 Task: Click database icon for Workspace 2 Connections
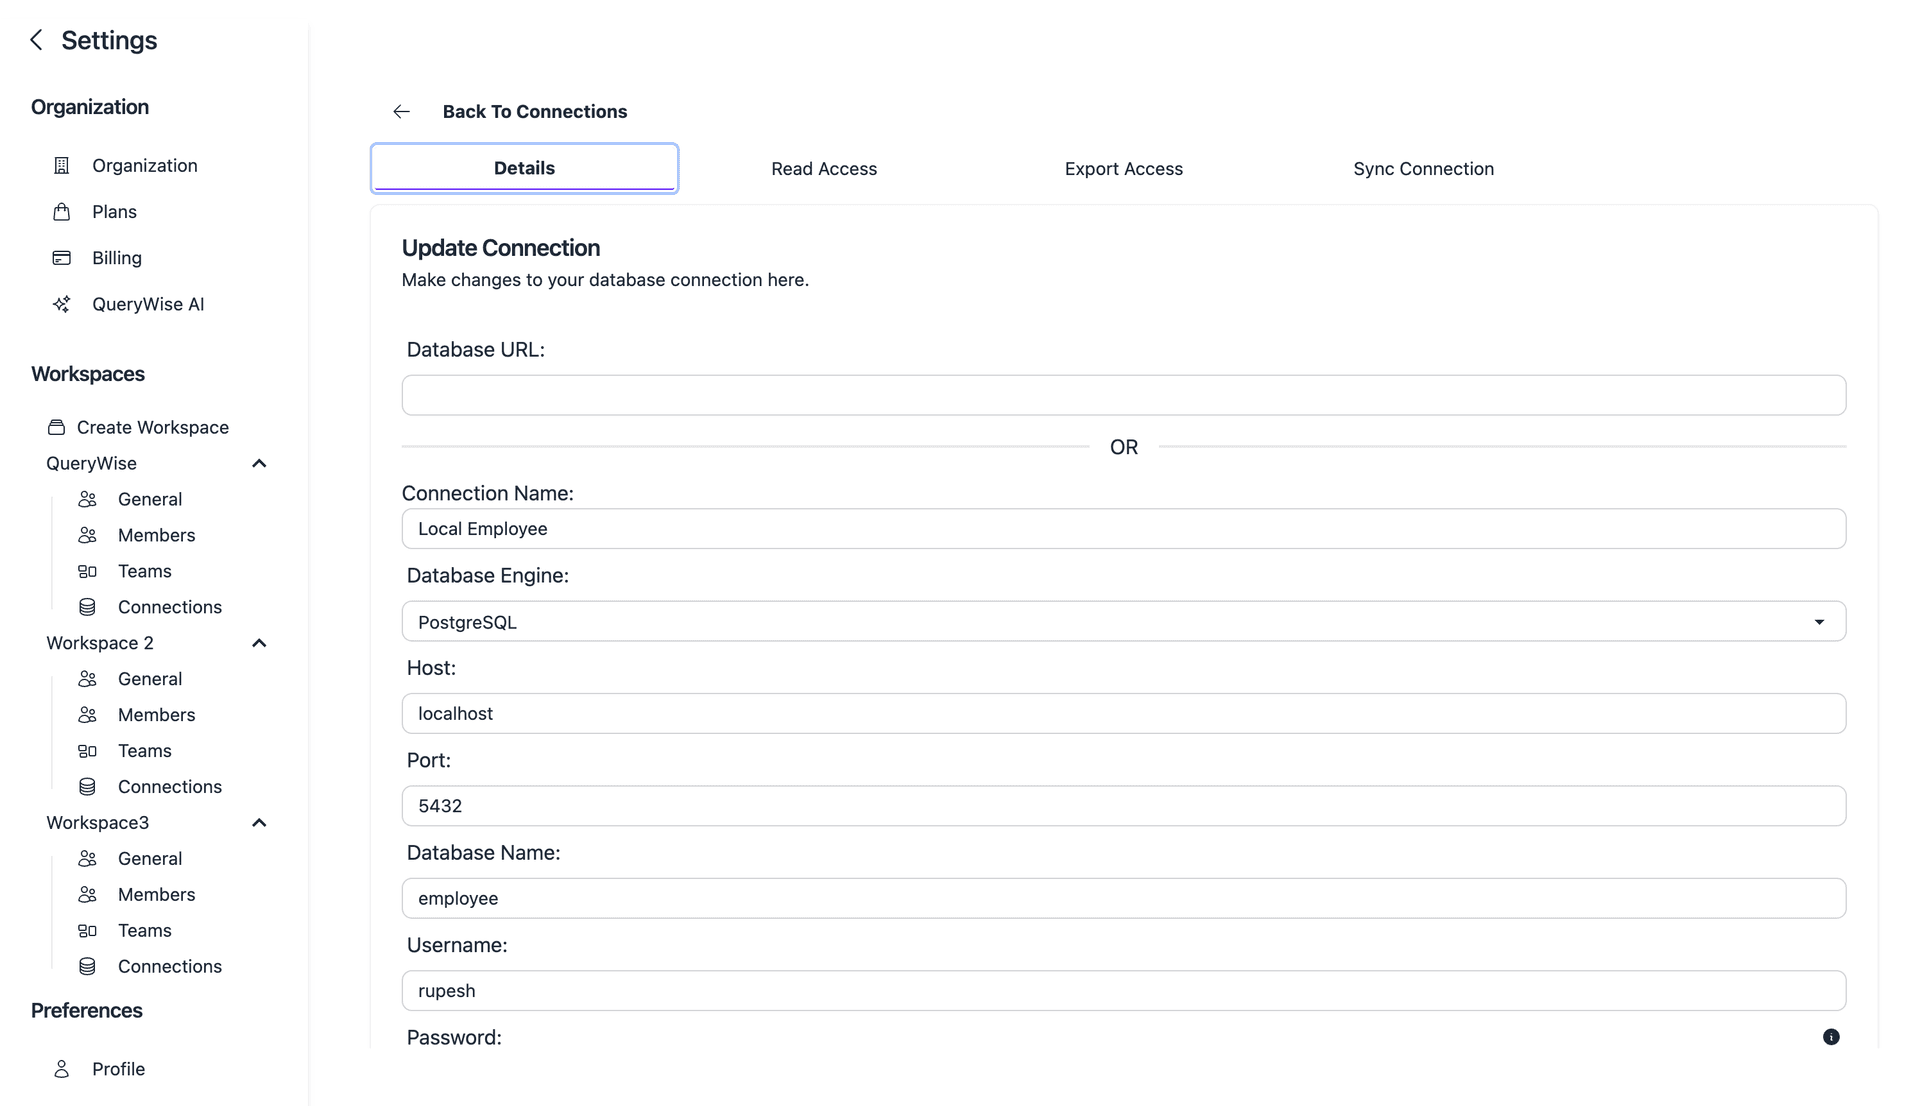[x=88, y=787]
